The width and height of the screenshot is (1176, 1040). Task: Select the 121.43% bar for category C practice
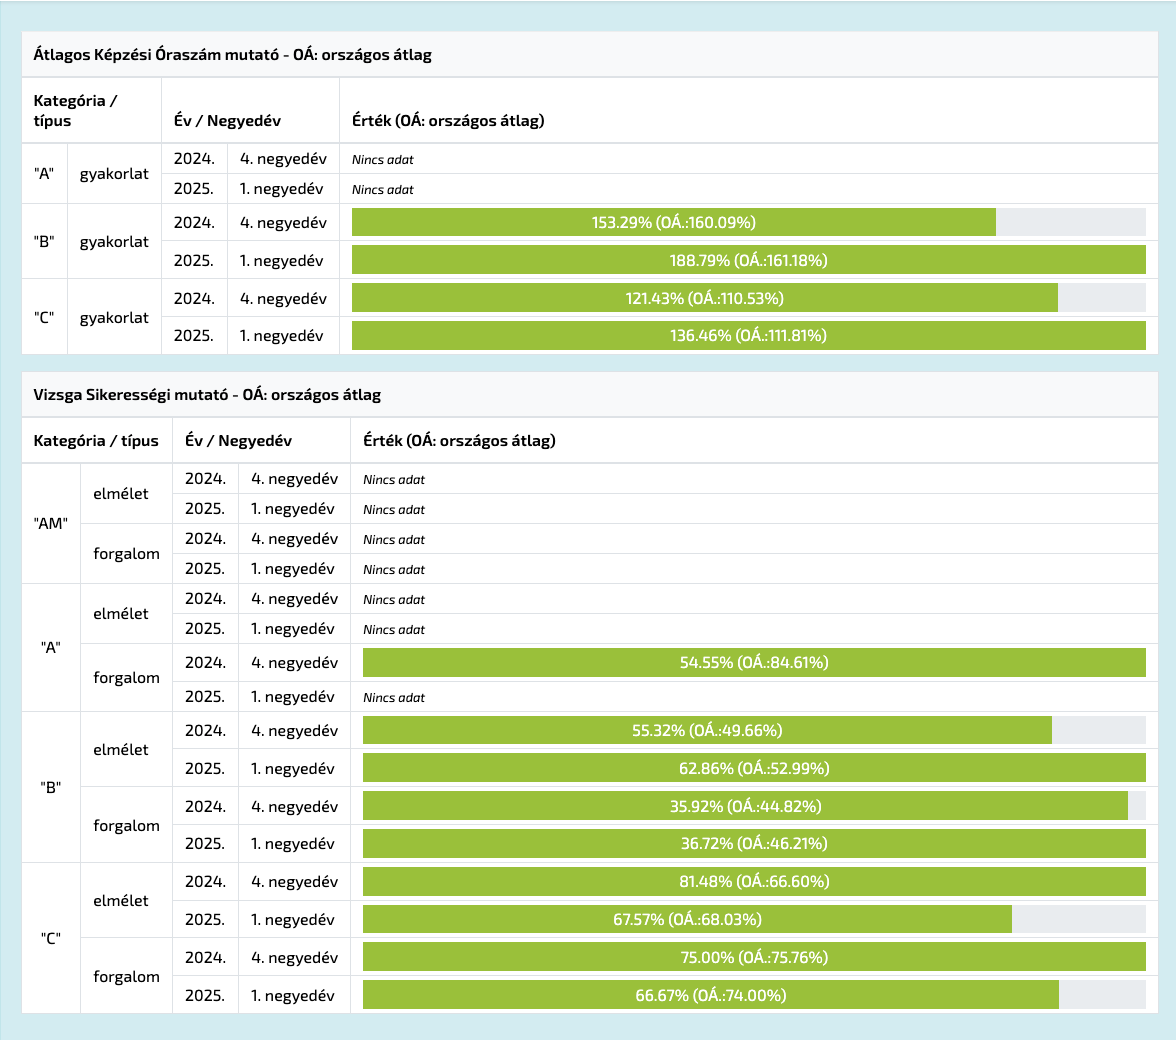(704, 298)
